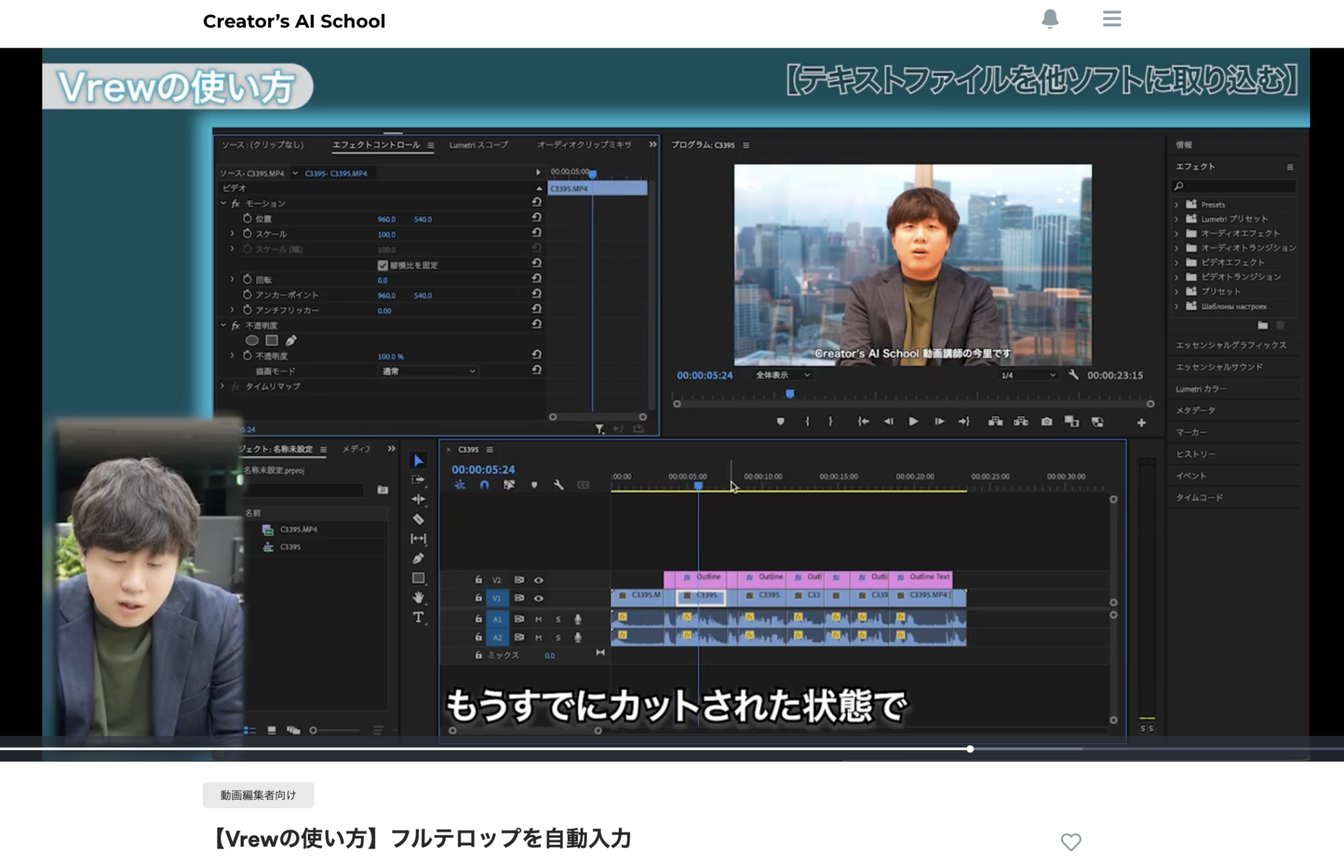Viewport: 1344px width, 864px height.
Task: Click the Export Frame camera icon
Action: pyautogui.click(x=1046, y=422)
